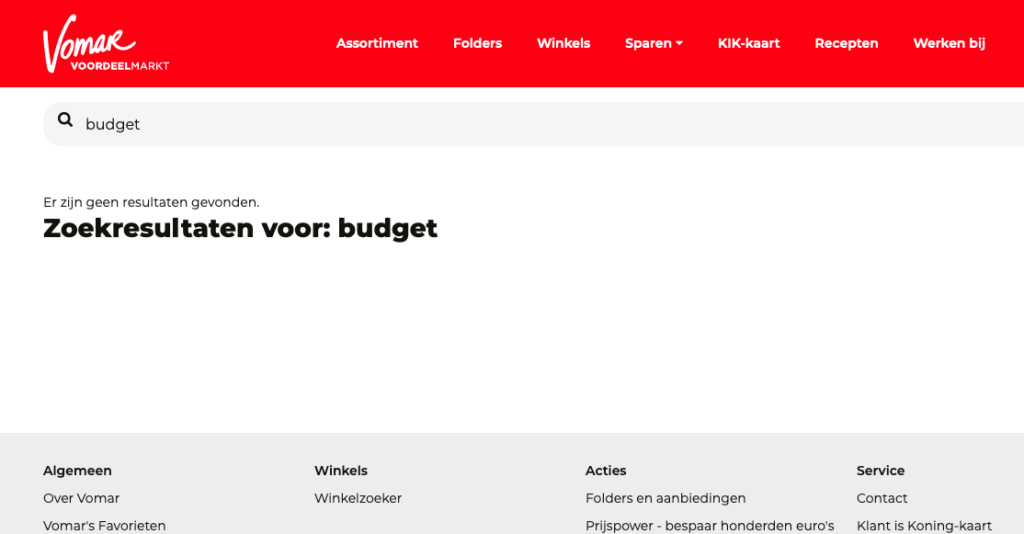Open Folders en aanbiedingen link
This screenshot has height=534, width=1024.
pyautogui.click(x=665, y=498)
